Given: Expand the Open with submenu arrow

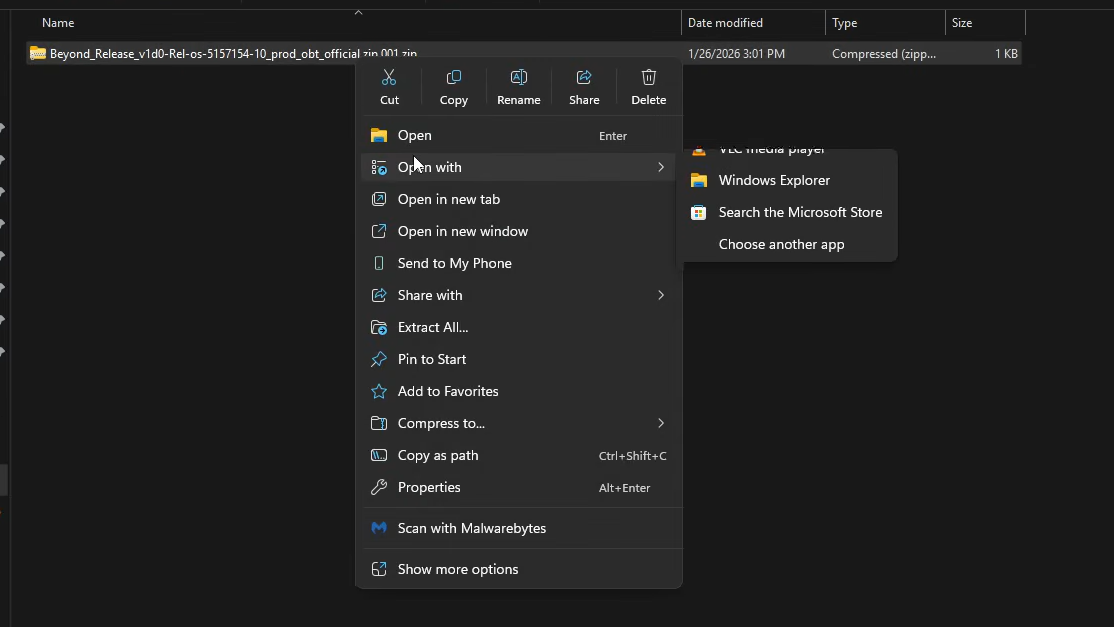Looking at the screenshot, I should coord(660,167).
